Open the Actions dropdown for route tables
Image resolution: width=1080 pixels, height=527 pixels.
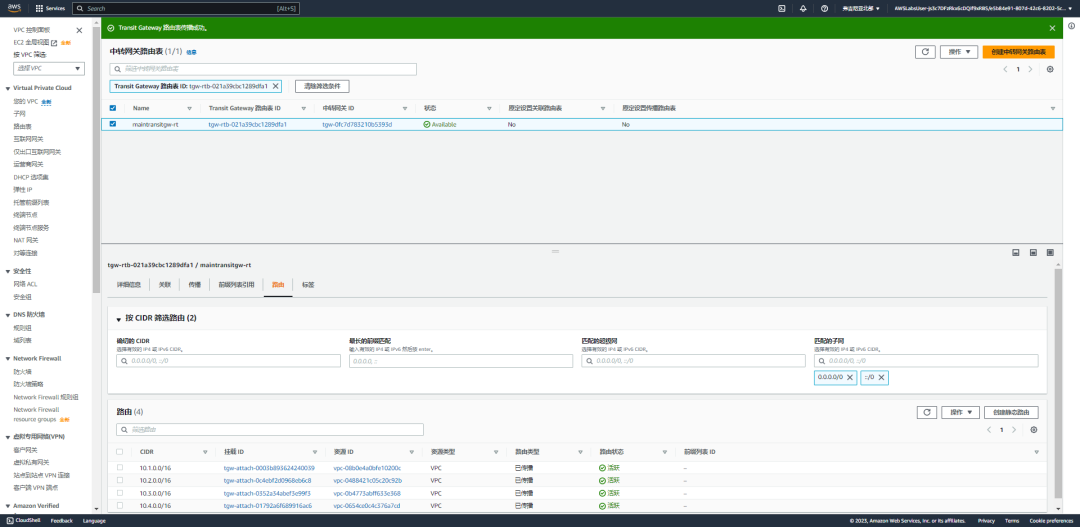(x=959, y=52)
